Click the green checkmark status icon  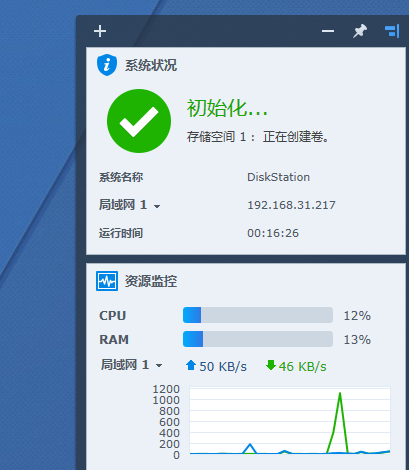(x=139, y=121)
